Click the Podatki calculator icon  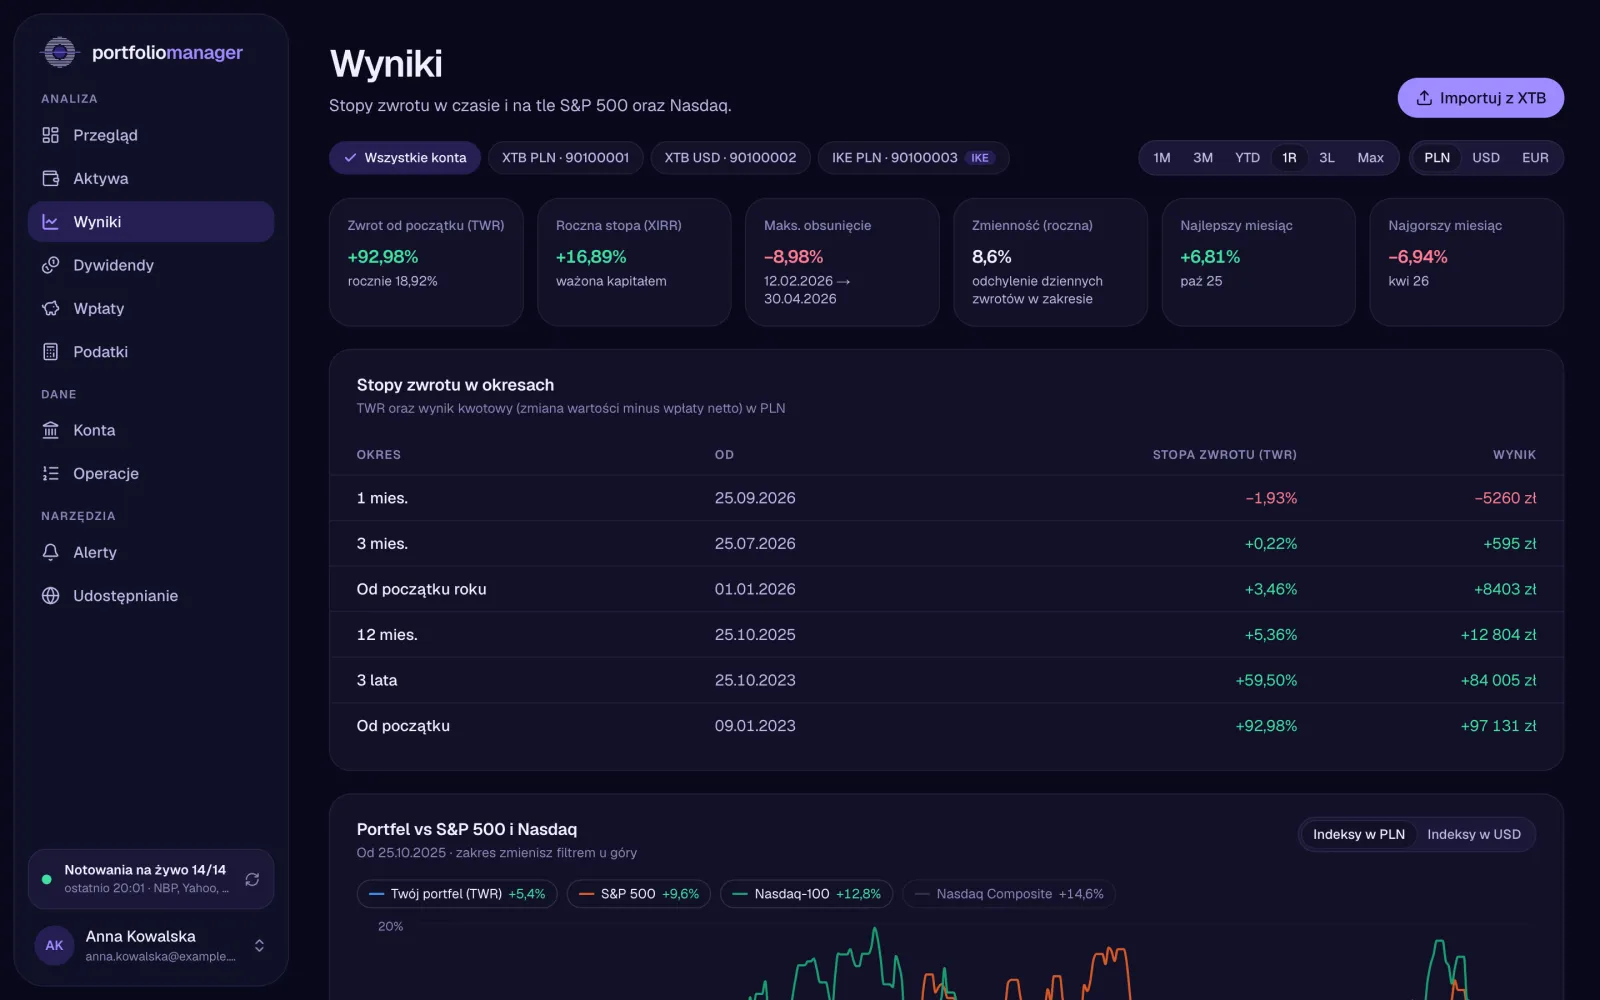tap(51, 352)
